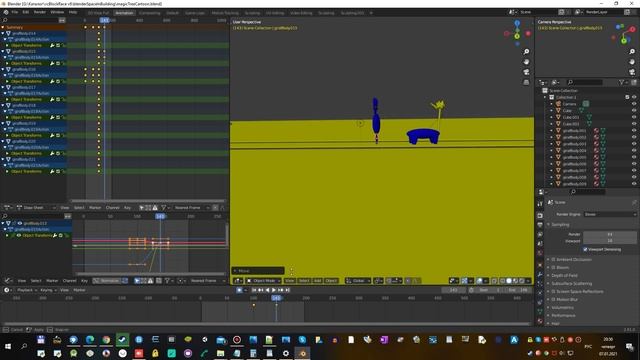Play the animation in reverse
The width and height of the screenshot is (640, 360).
tap(267, 290)
